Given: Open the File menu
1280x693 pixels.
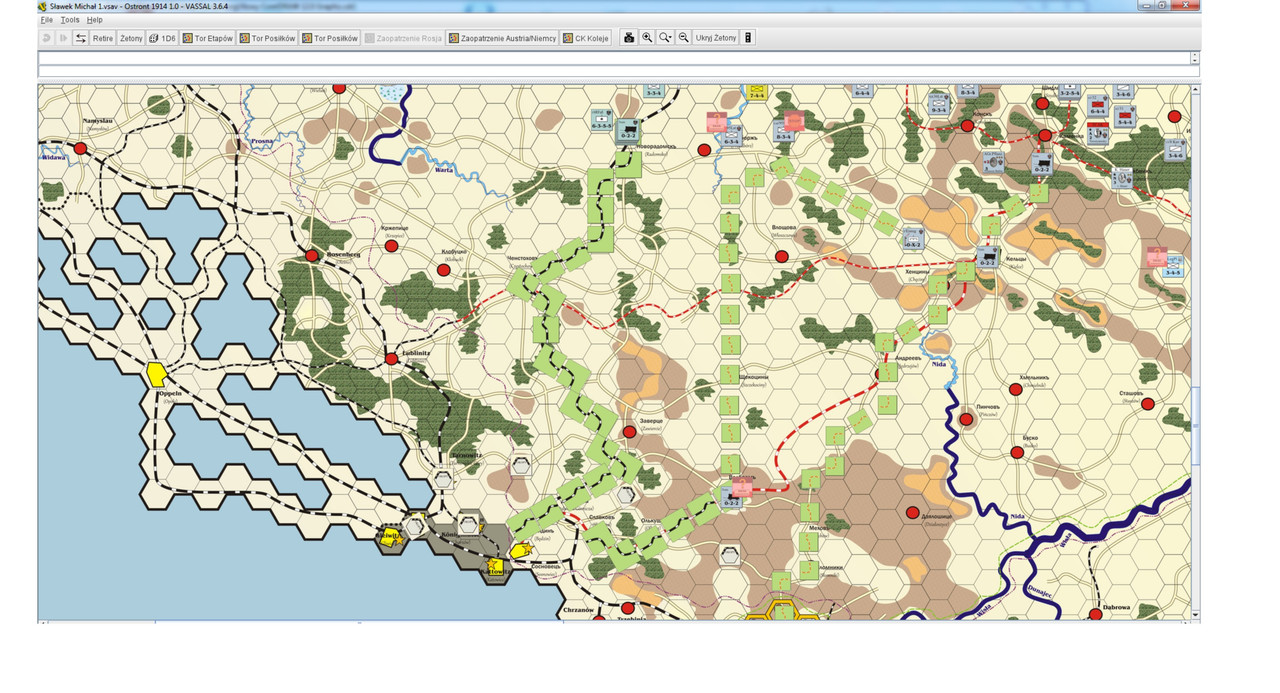Looking at the screenshot, I should 46,20.
